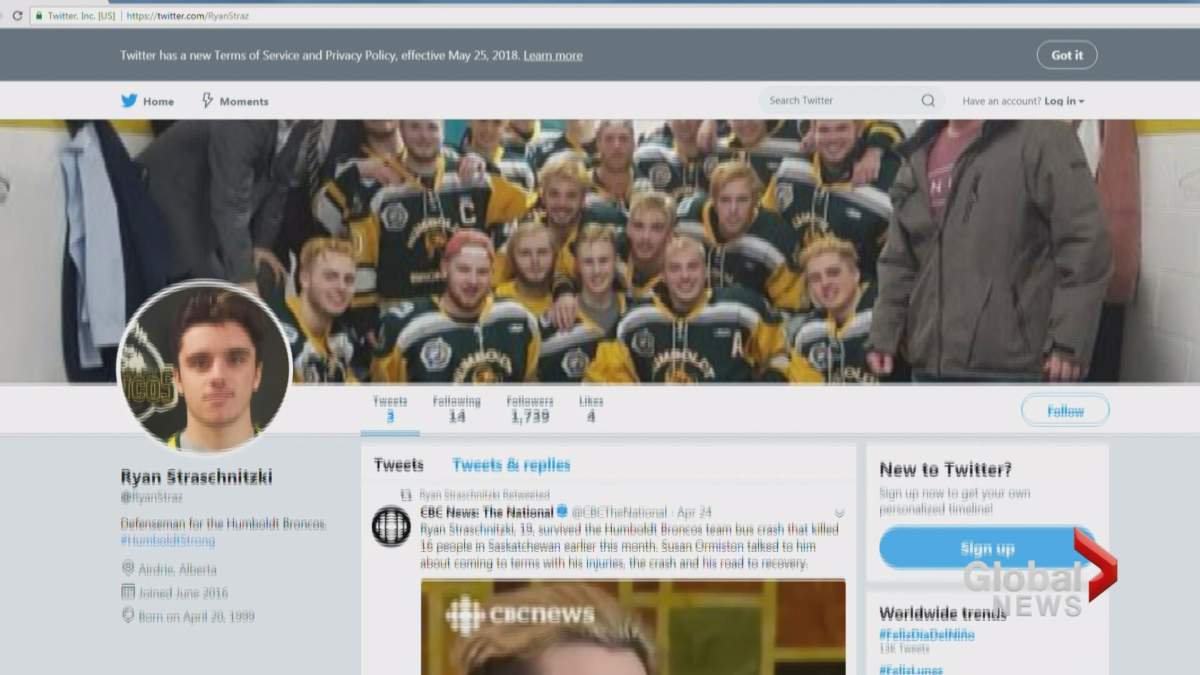Click the 'Worldwide trends' heading
Image resolution: width=1200 pixels, height=675 pixels.
click(x=943, y=613)
